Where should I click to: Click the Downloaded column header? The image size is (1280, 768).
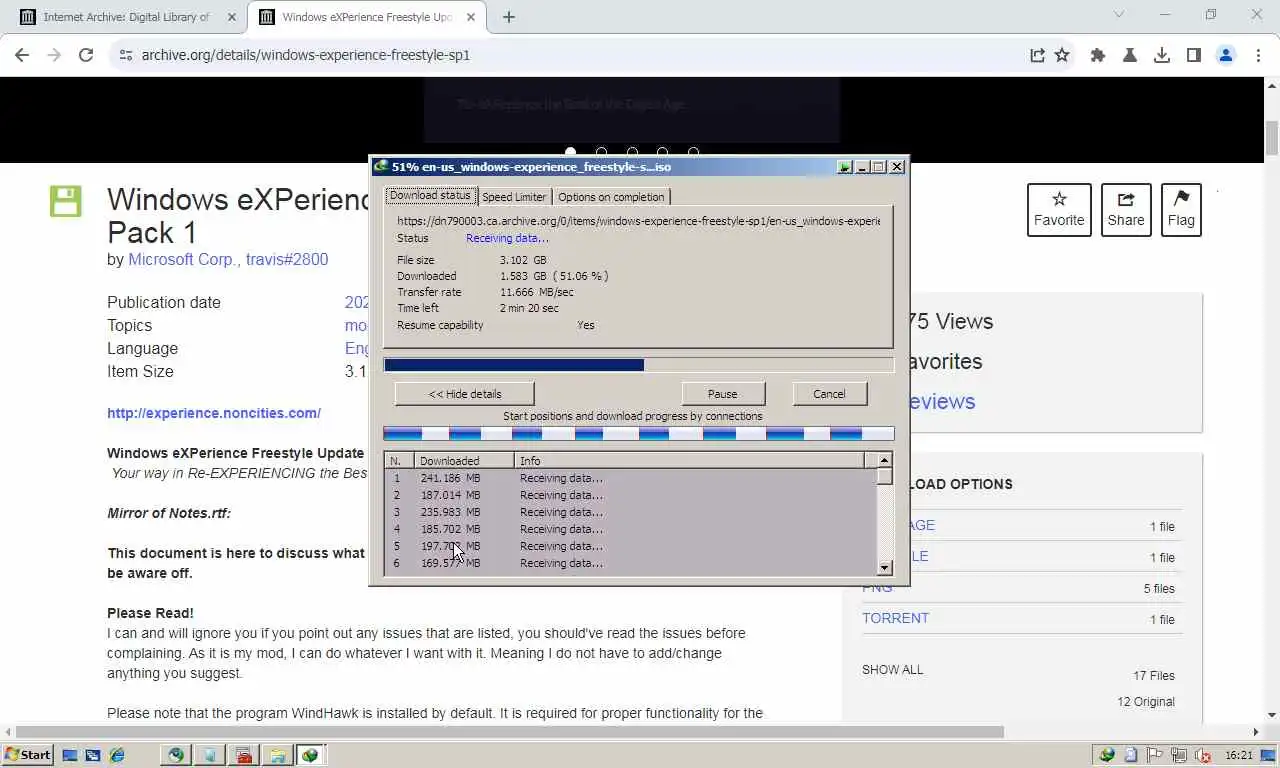tap(464, 461)
